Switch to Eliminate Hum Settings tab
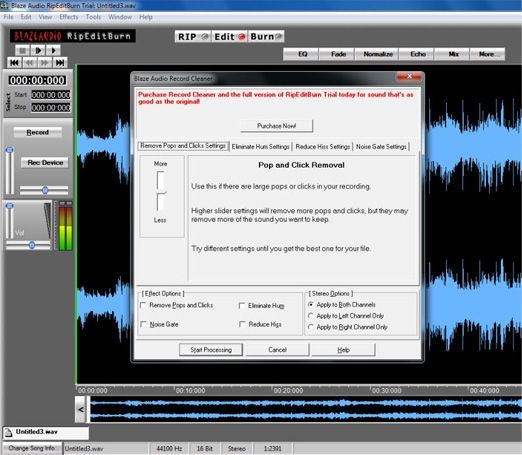 coord(260,147)
